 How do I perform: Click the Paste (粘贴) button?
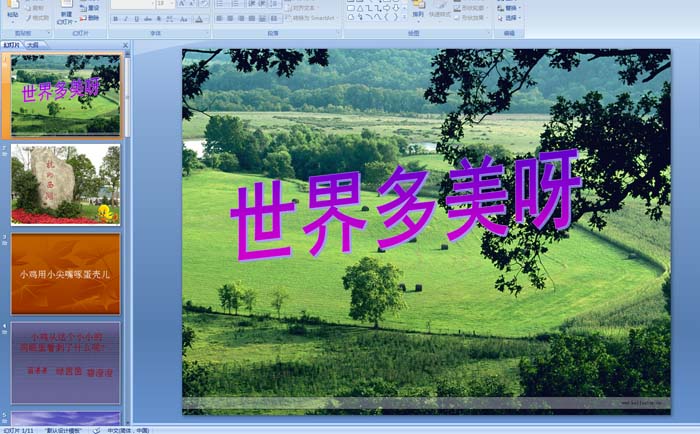click(12, 10)
